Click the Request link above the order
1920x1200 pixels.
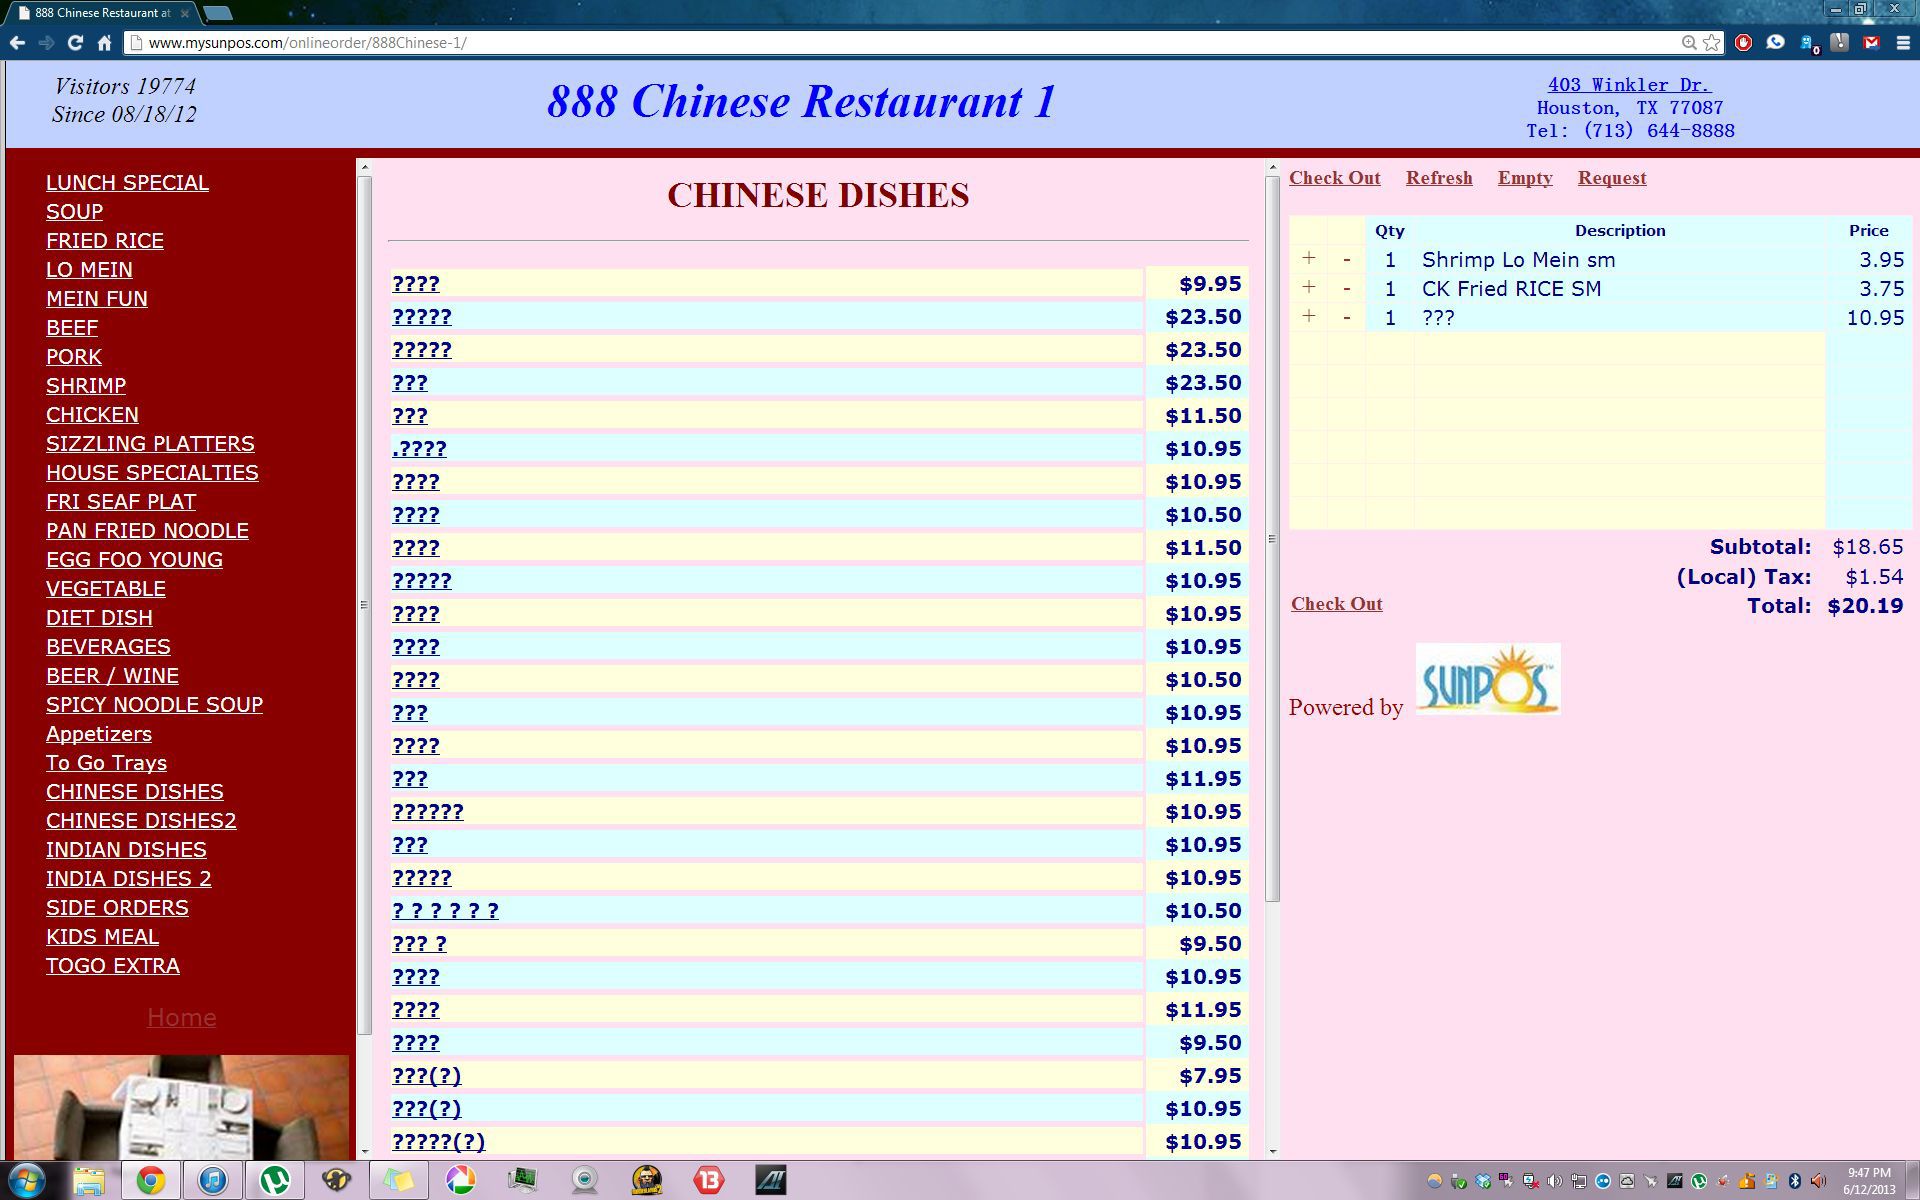(1611, 178)
